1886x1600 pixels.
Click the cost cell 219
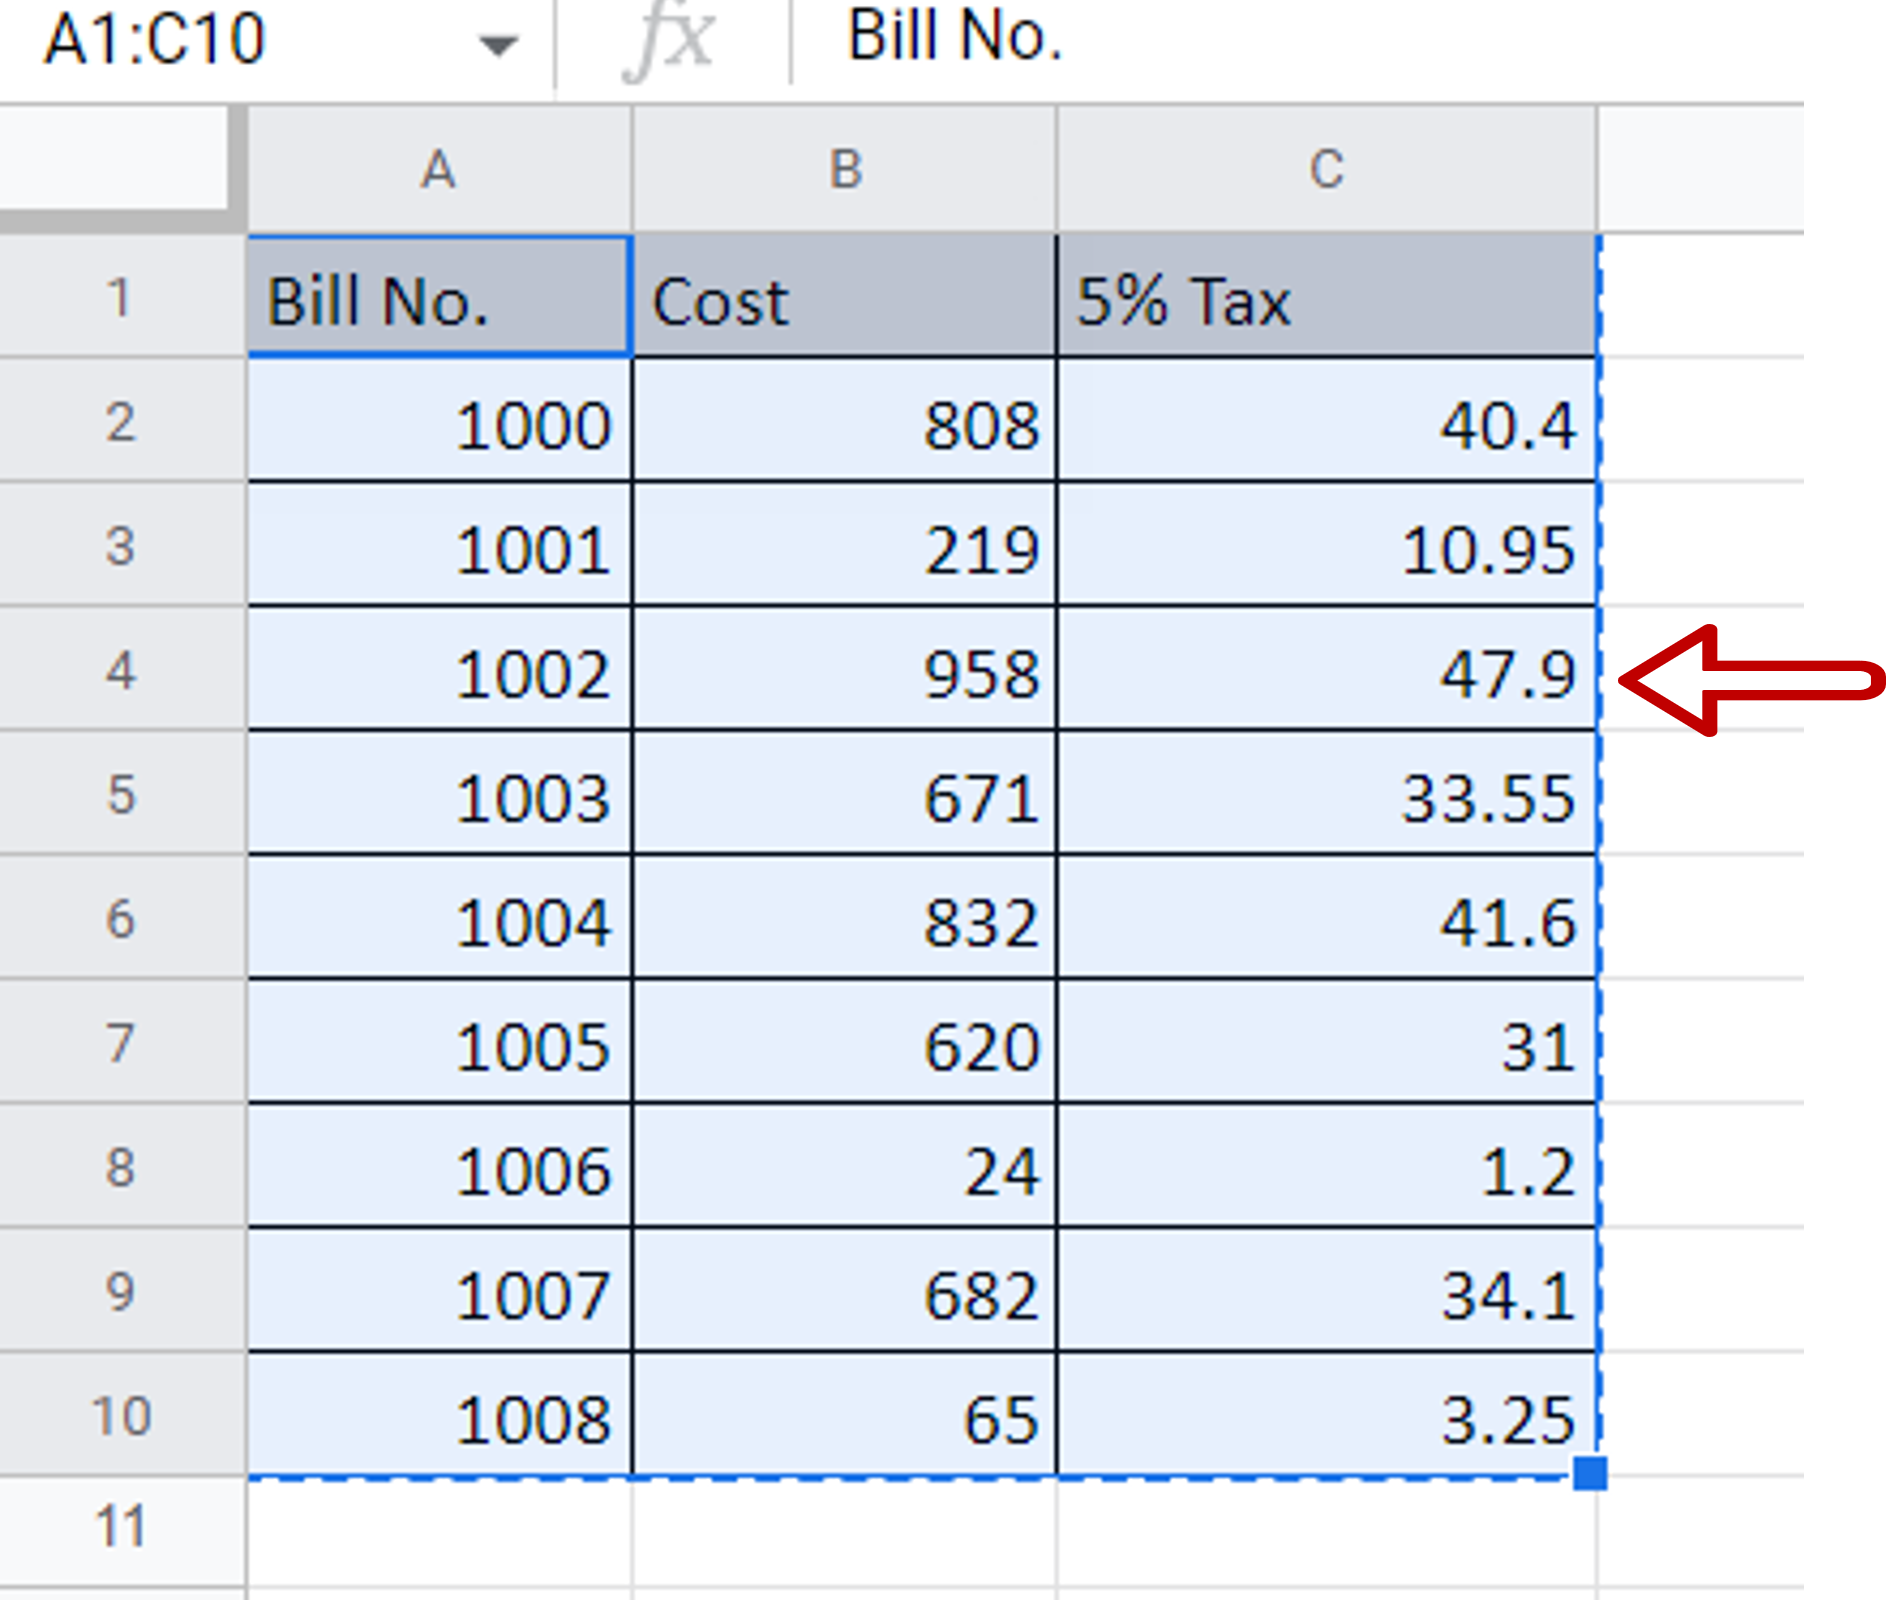point(845,545)
